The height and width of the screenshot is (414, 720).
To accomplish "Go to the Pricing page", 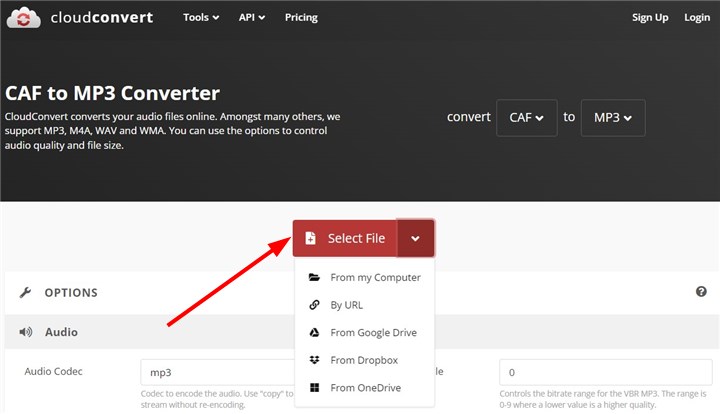I will (x=301, y=17).
